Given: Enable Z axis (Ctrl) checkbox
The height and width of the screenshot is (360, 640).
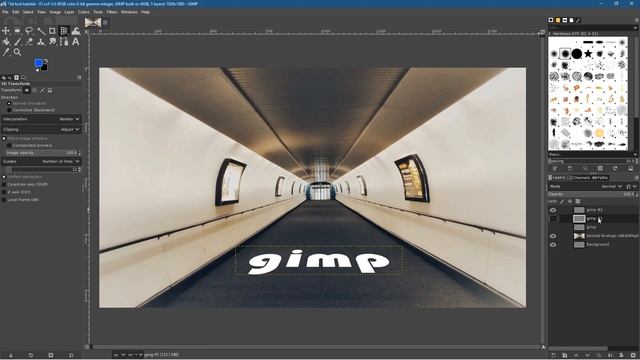Looking at the screenshot, I should (x=4, y=192).
